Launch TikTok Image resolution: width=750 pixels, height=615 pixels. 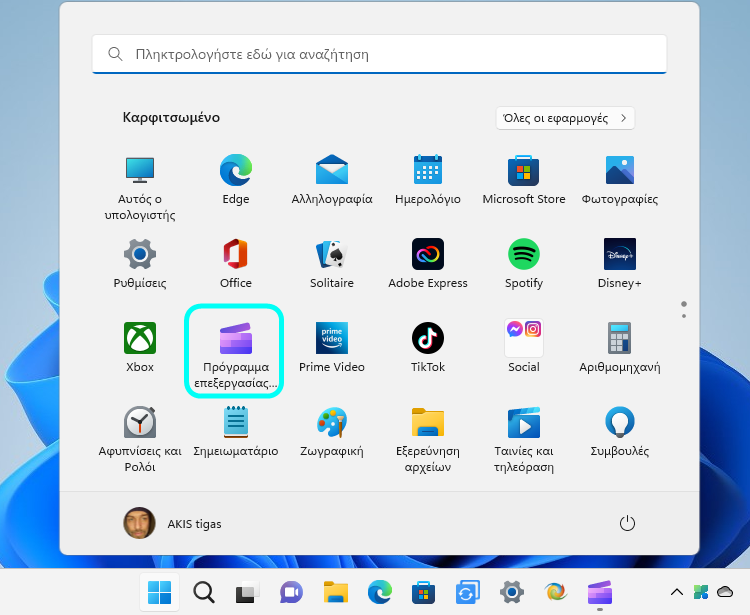[428, 348]
